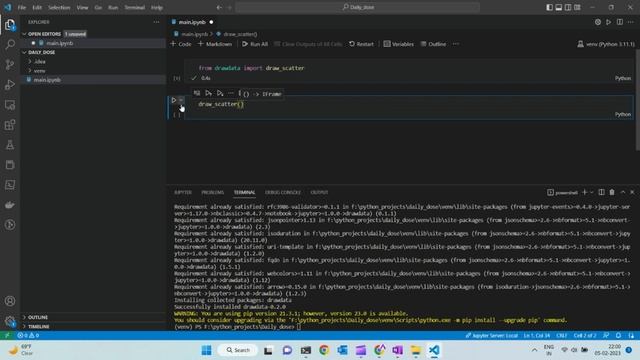Open the Accounts menu icon
This screenshot has height=360, width=640.
click(x=10, y=301)
